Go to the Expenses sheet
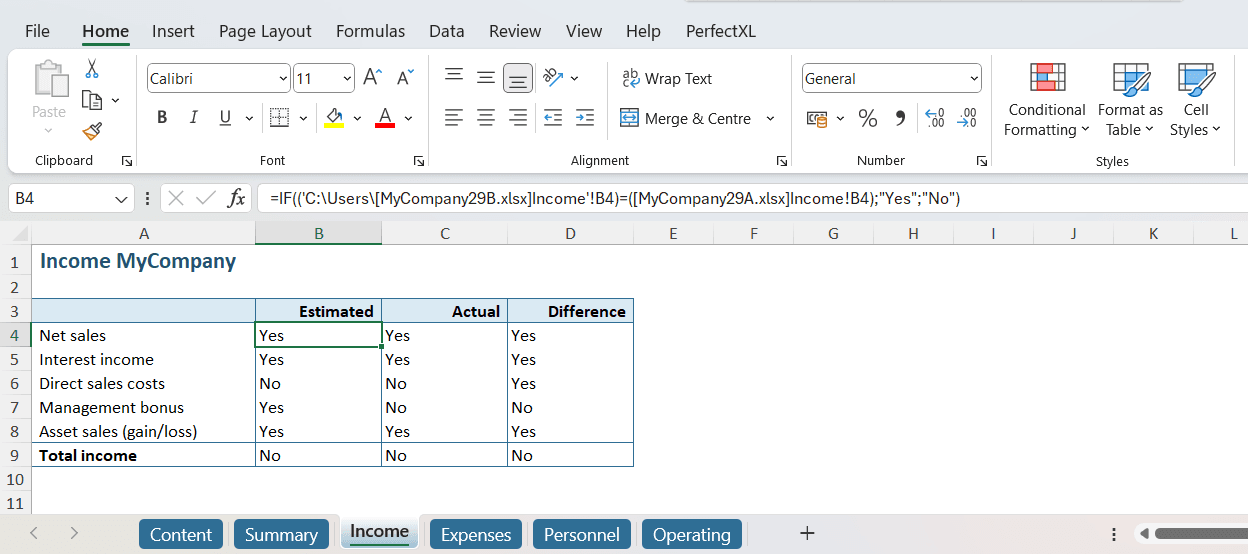Image resolution: width=1248 pixels, height=554 pixels. 476,534
